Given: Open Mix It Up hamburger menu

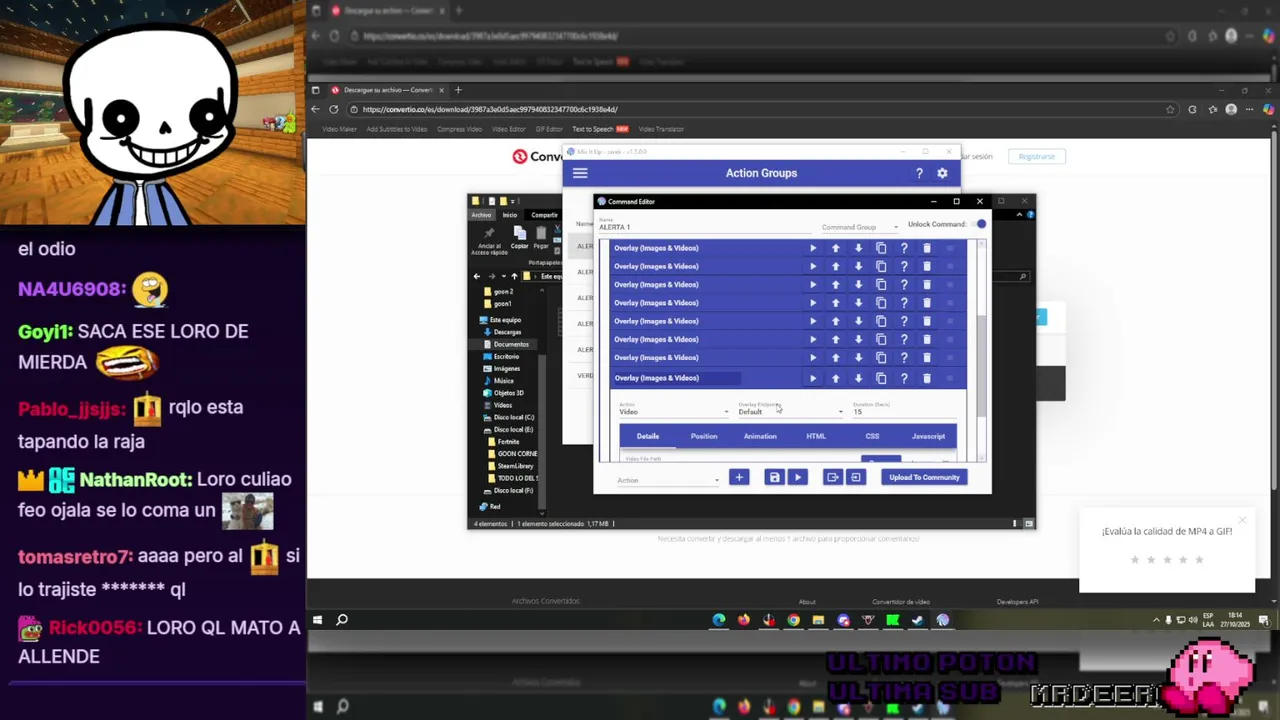Looking at the screenshot, I should [x=580, y=173].
